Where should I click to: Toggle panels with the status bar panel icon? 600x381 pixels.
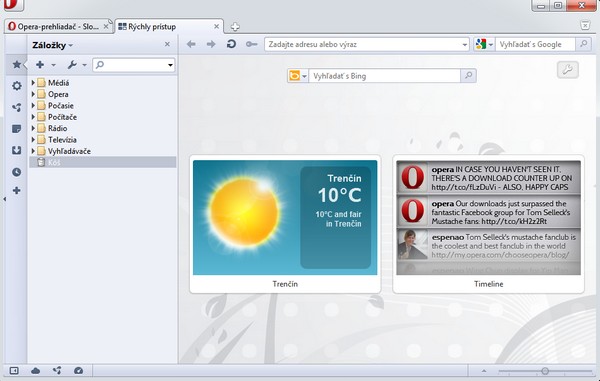[x=14, y=371]
